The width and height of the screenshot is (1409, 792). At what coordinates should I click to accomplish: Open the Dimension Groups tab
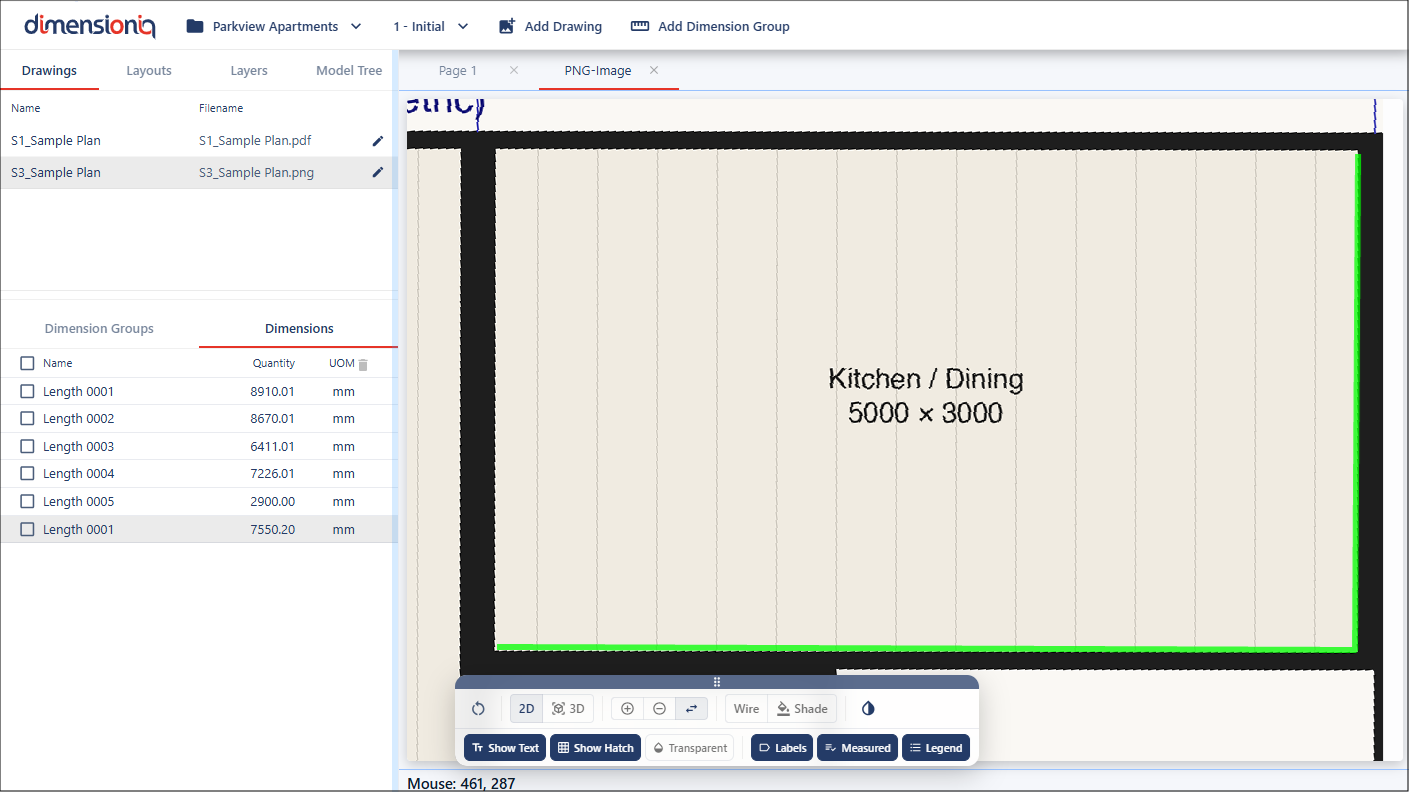[99, 329]
